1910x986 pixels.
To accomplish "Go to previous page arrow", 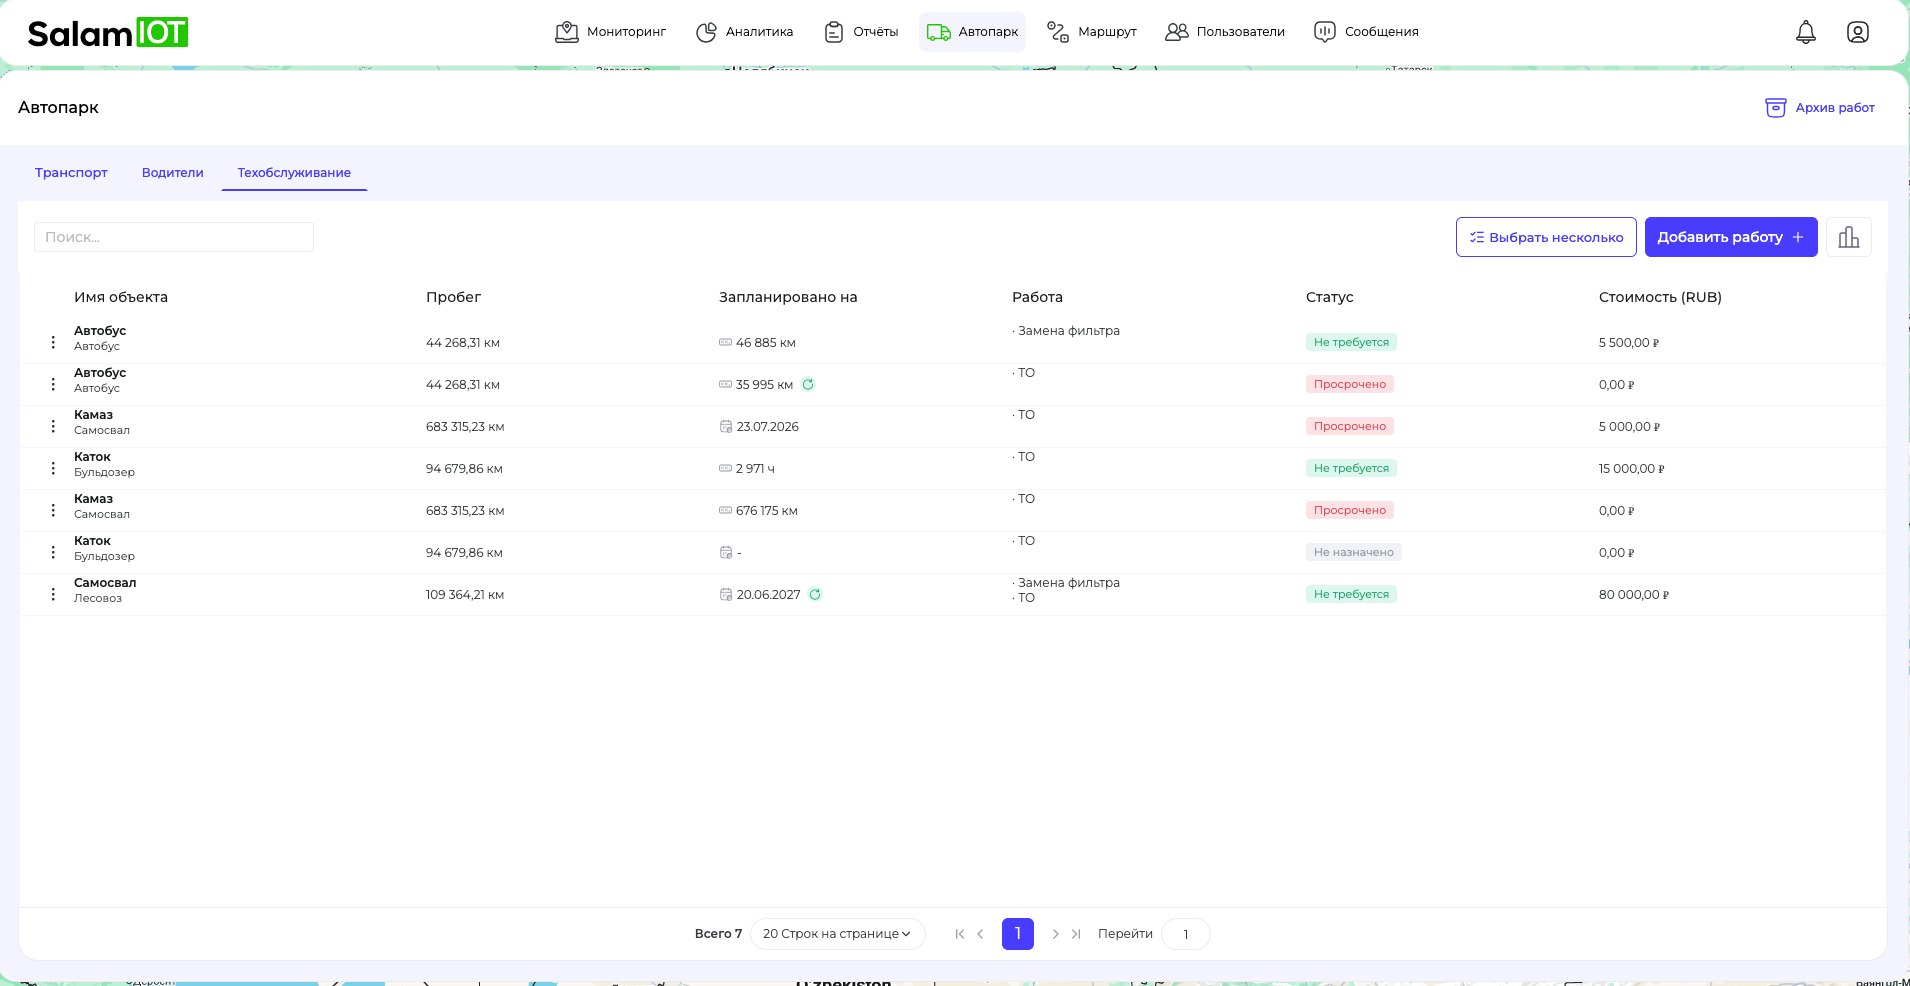I will point(980,934).
